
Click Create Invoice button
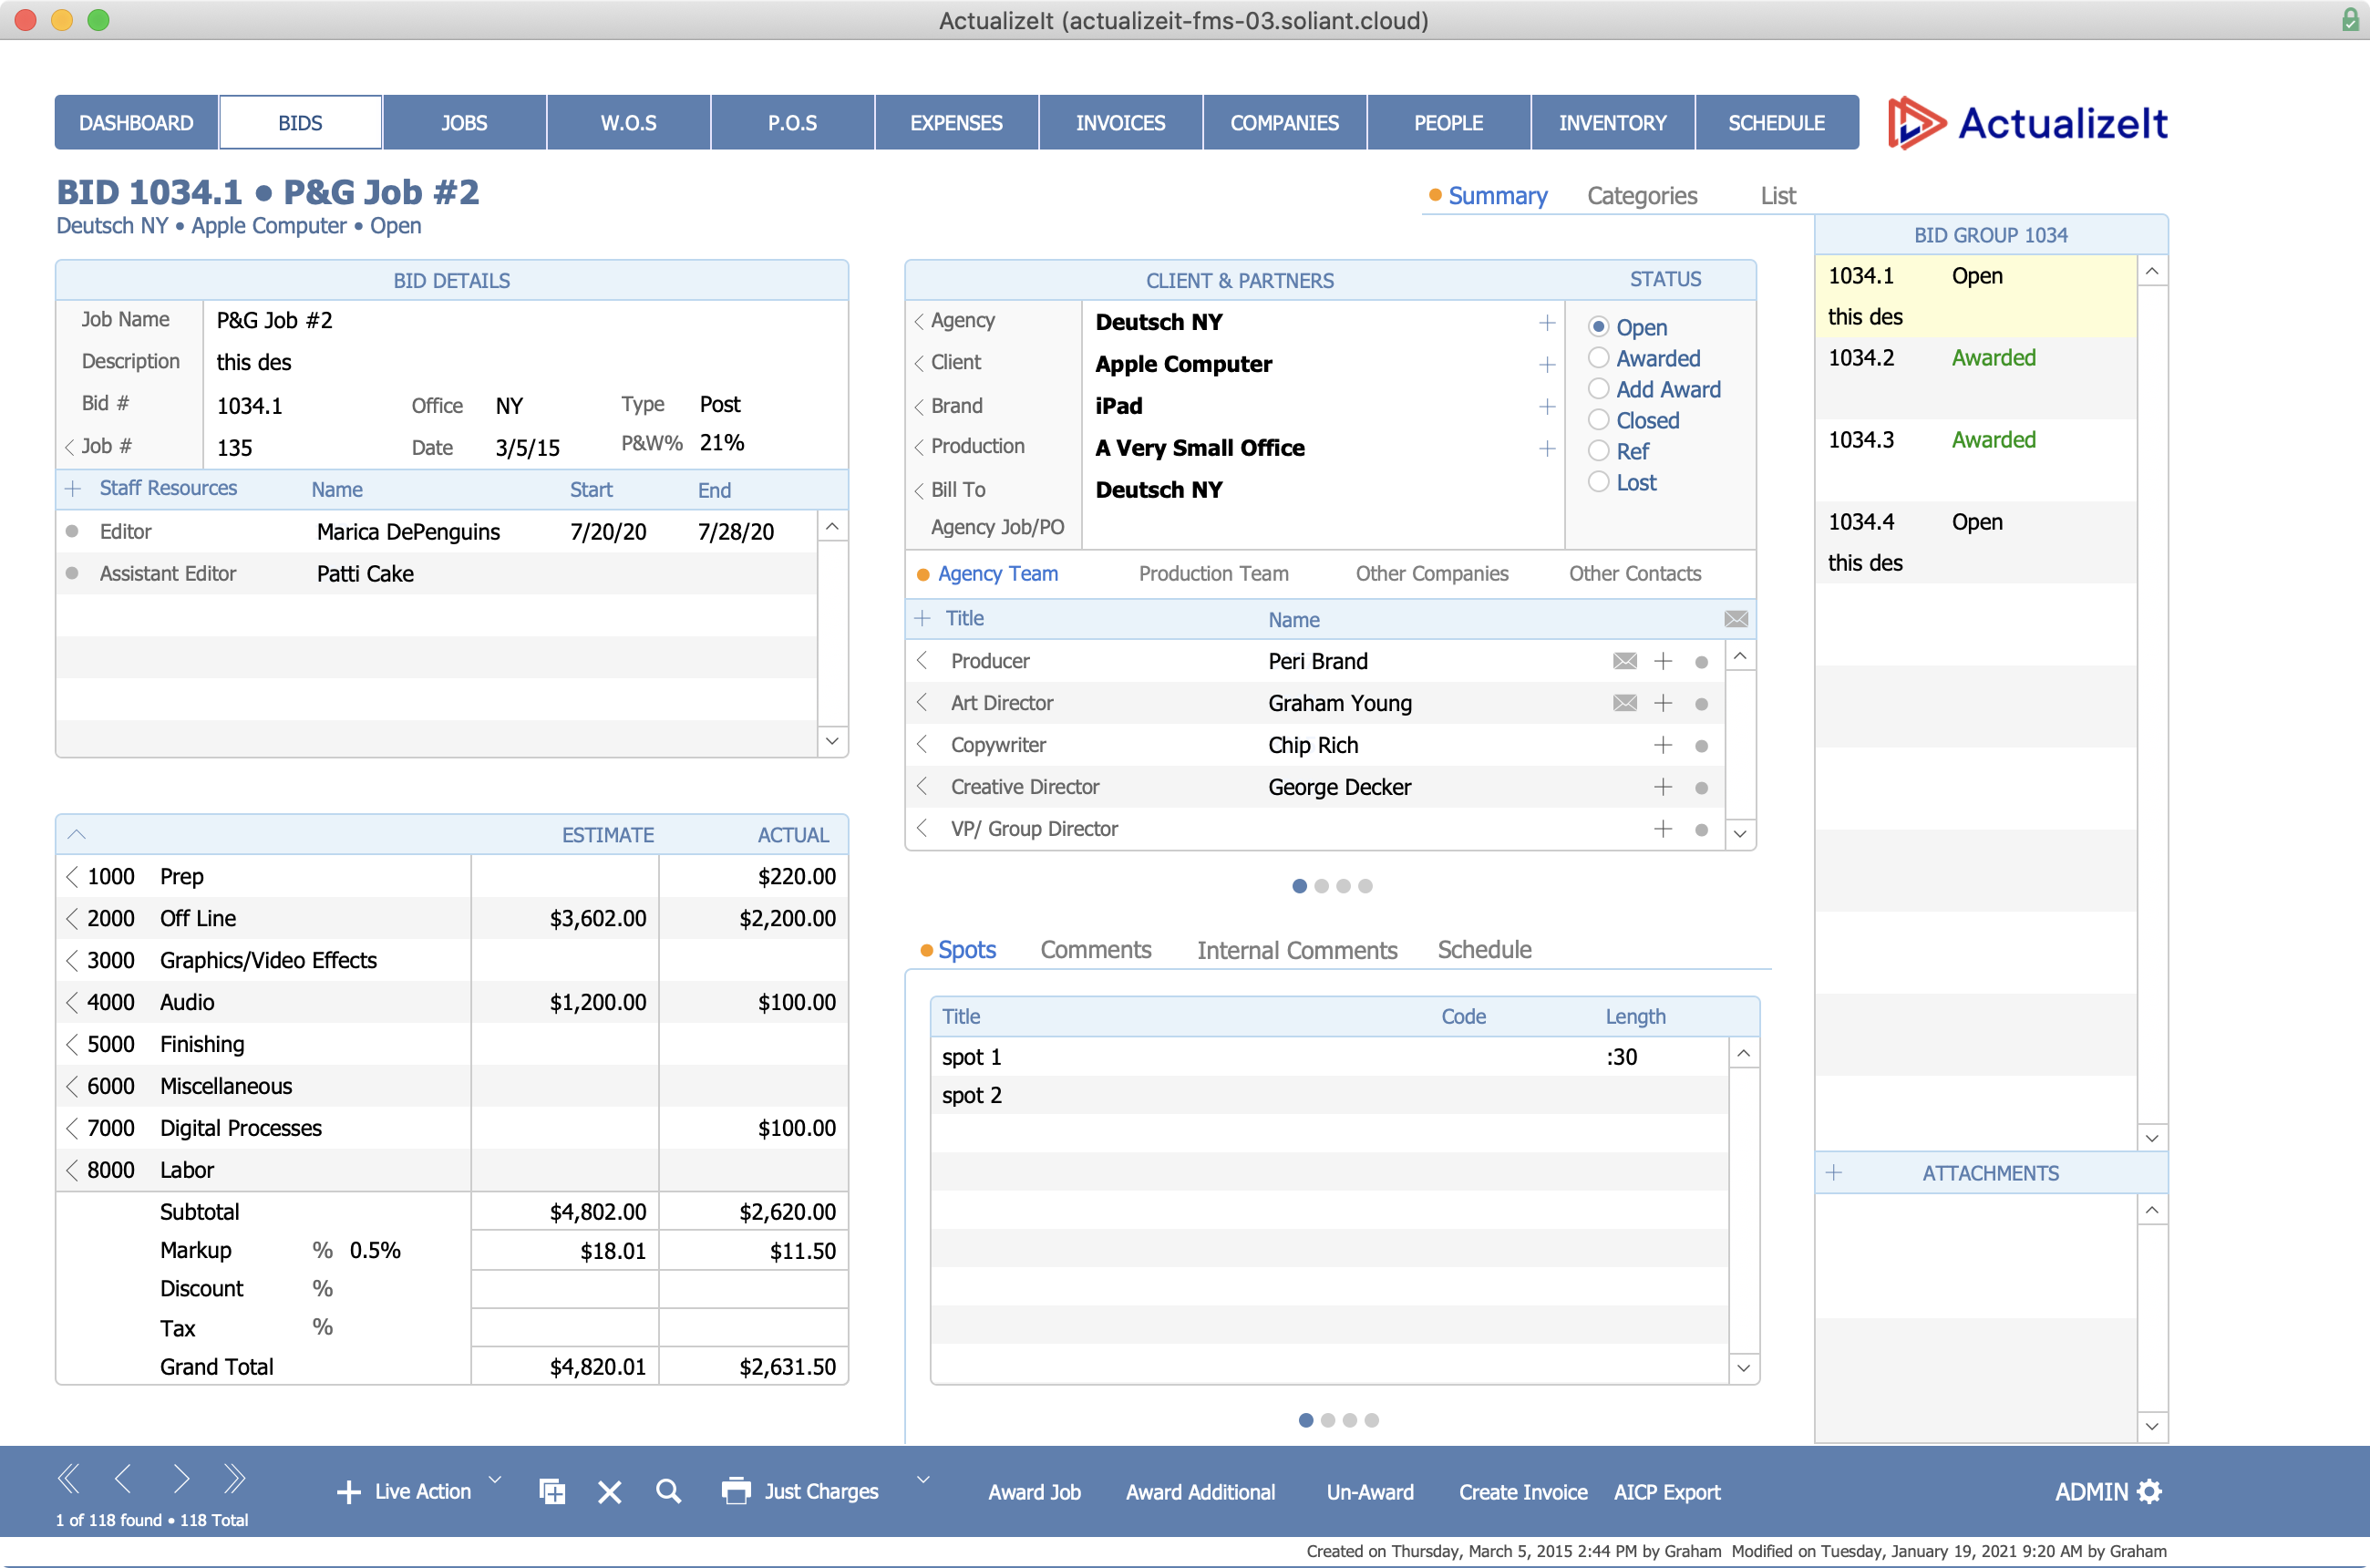click(x=1523, y=1492)
